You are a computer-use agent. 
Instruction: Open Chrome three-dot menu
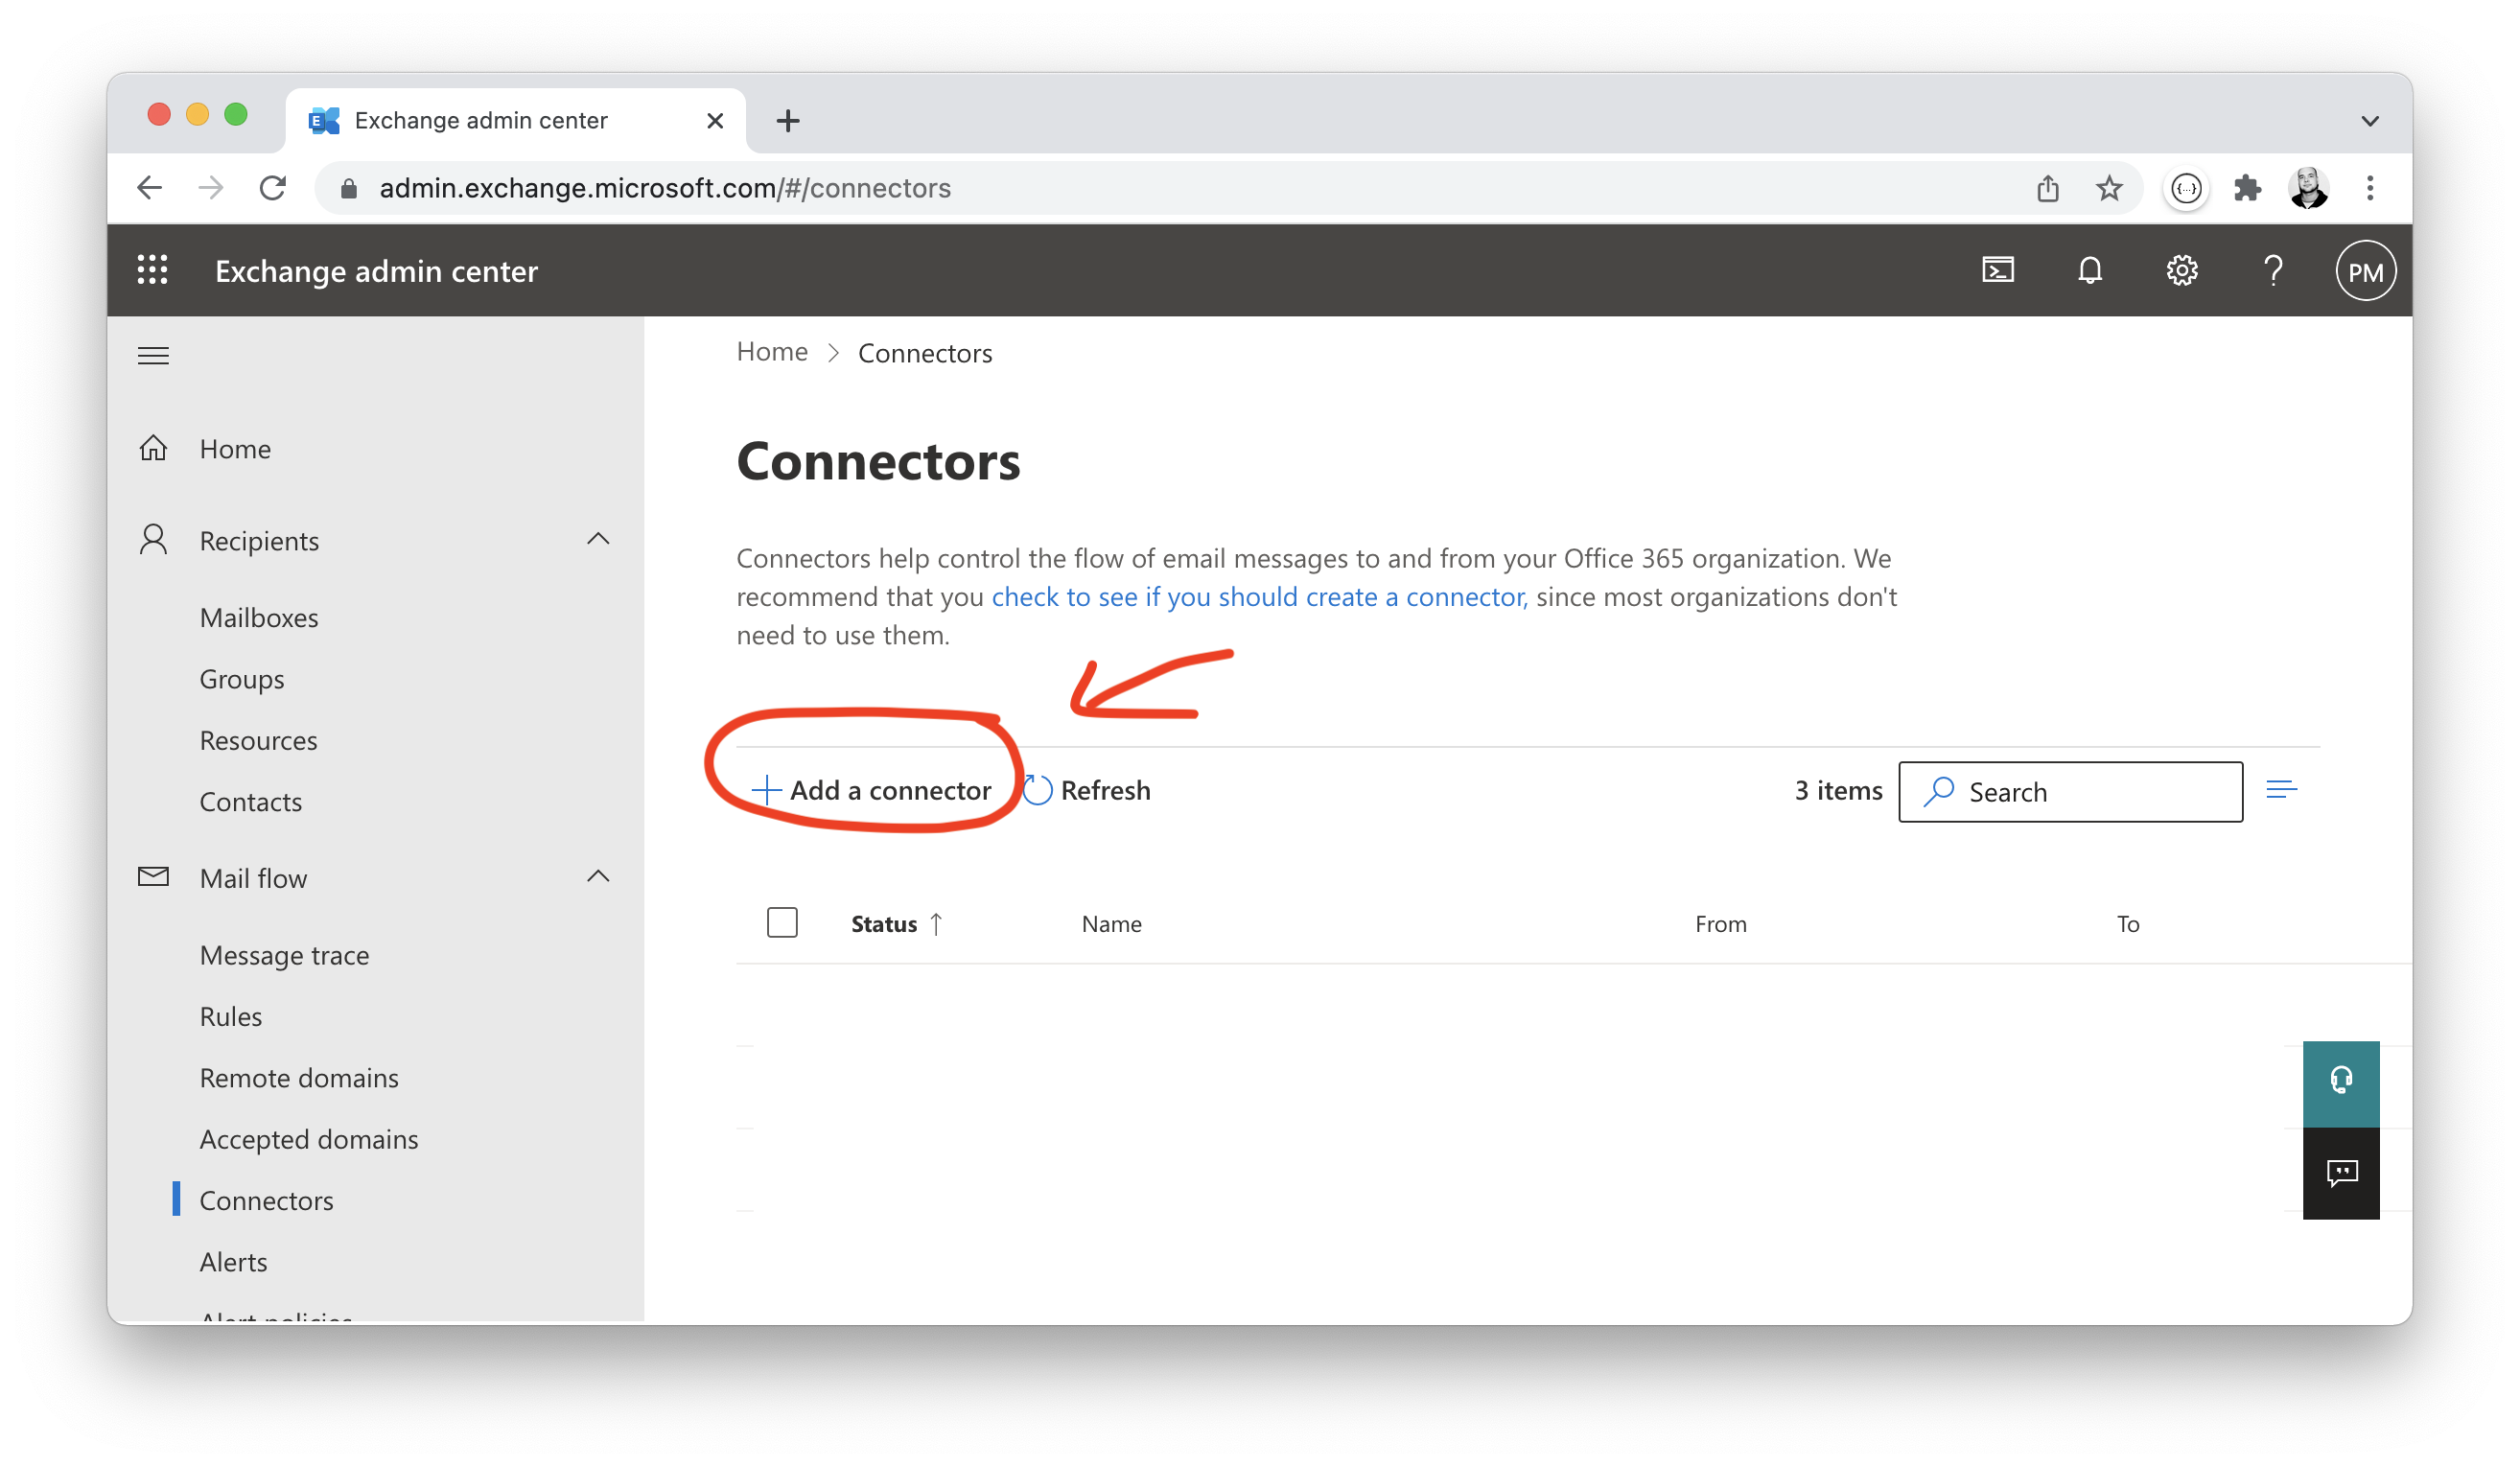click(x=2369, y=188)
